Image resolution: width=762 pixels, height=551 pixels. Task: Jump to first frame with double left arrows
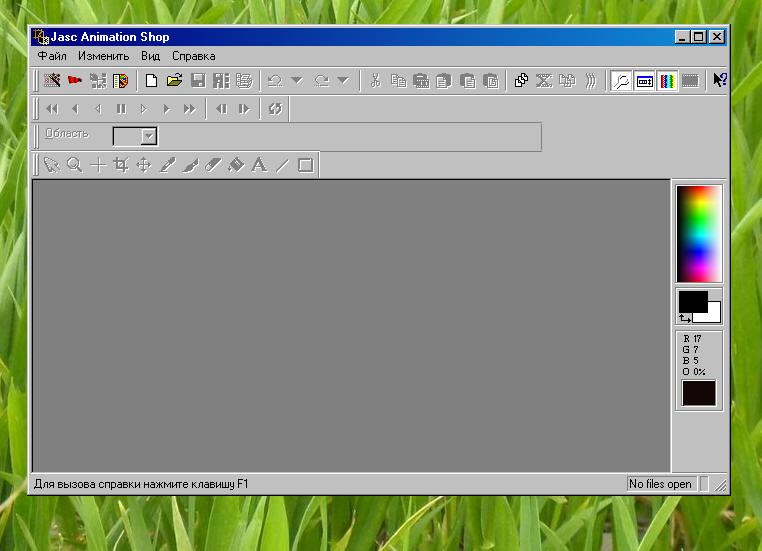pyautogui.click(x=52, y=109)
